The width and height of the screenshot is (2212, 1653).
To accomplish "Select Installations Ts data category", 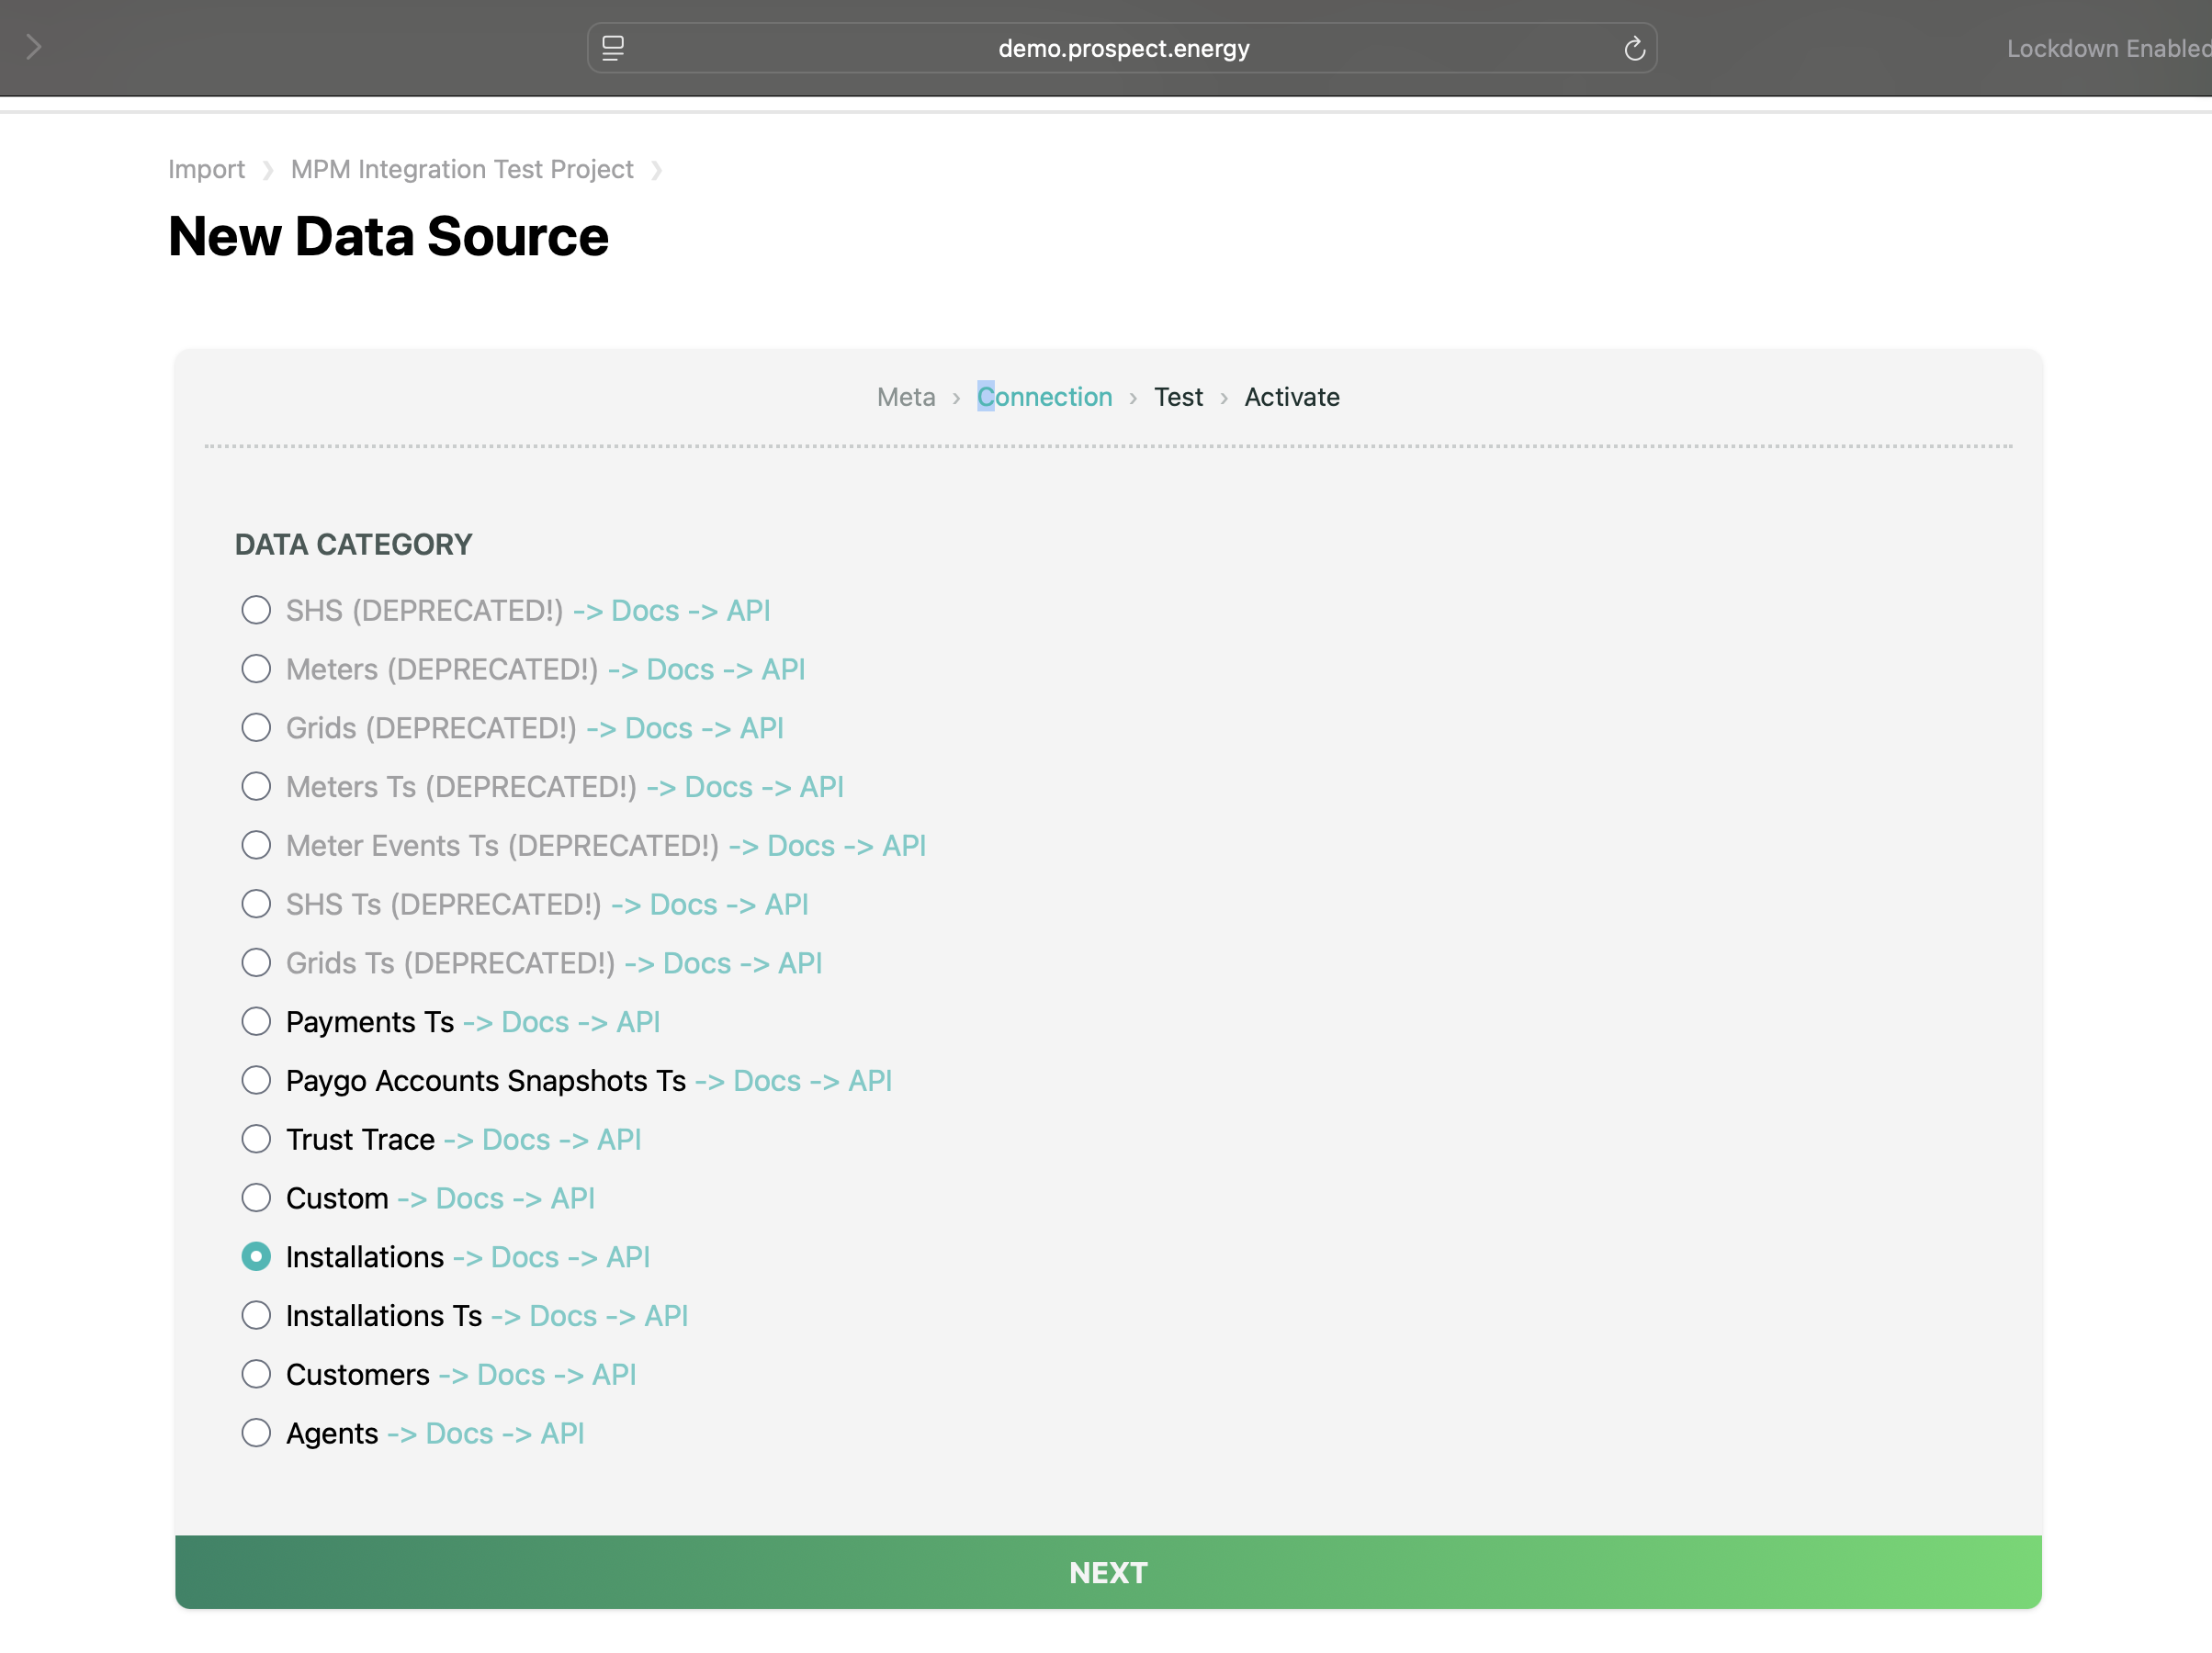I will coord(256,1315).
